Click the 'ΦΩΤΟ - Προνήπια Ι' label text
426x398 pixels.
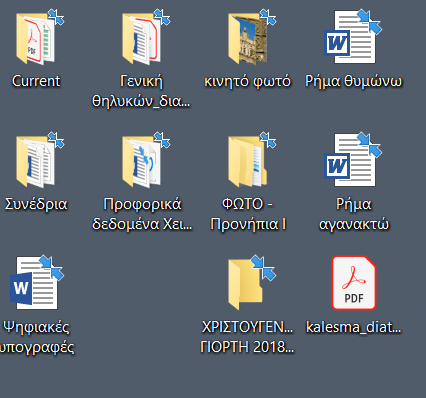point(248,214)
